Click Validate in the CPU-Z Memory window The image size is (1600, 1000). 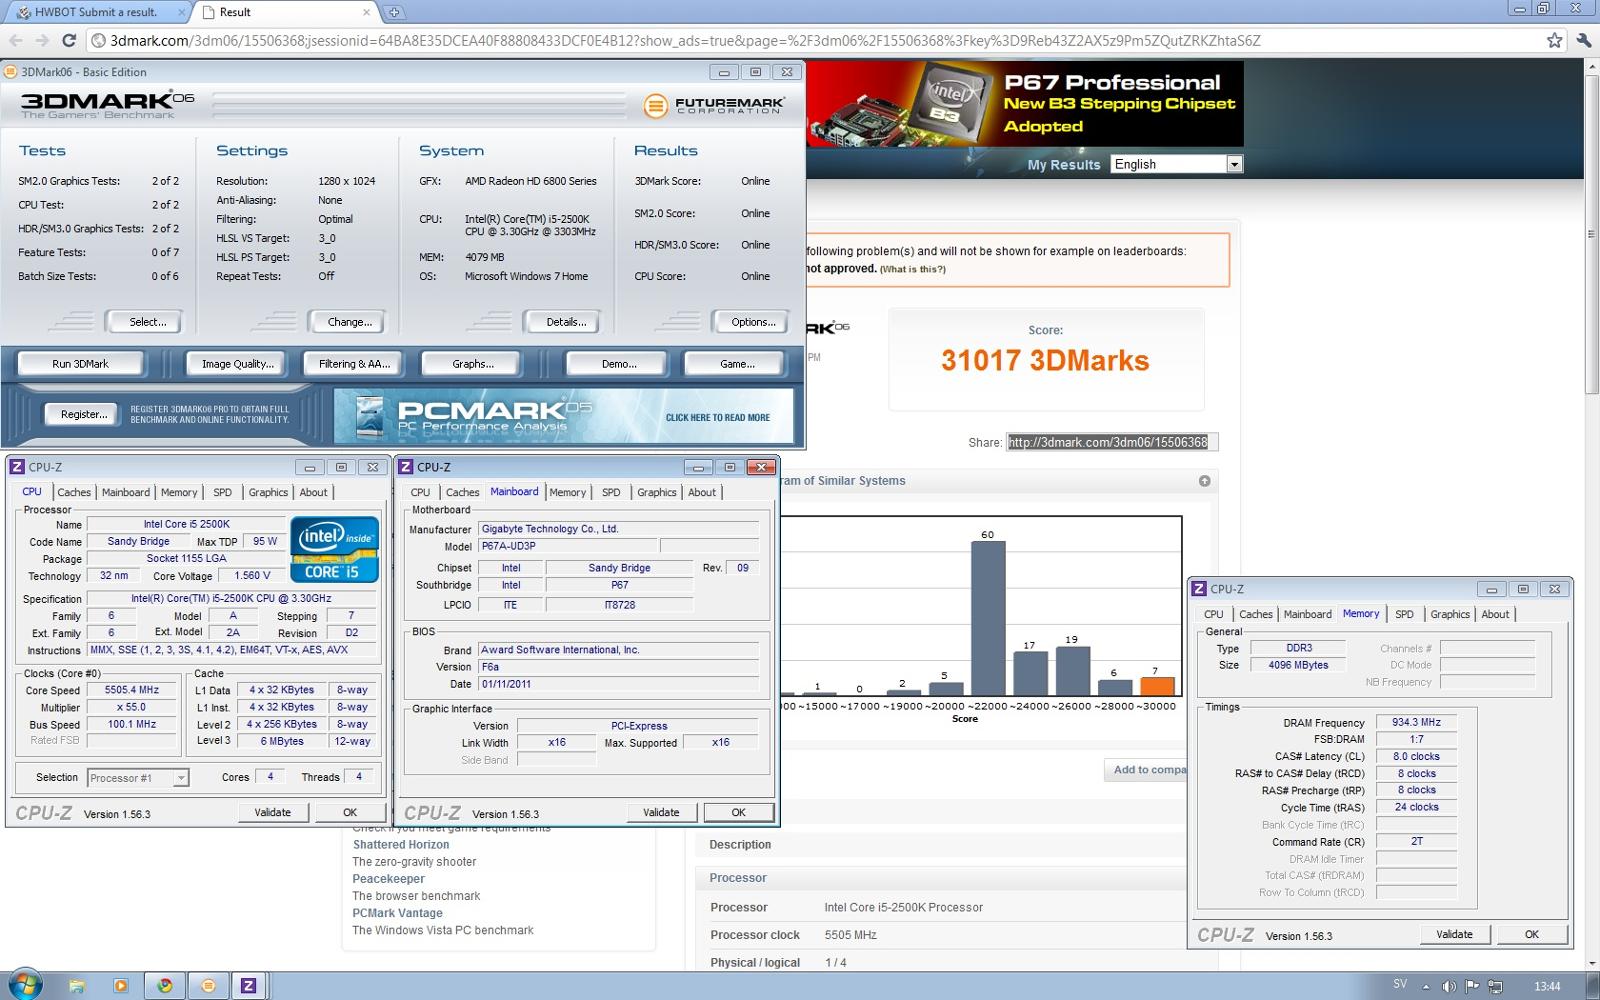coord(1454,934)
